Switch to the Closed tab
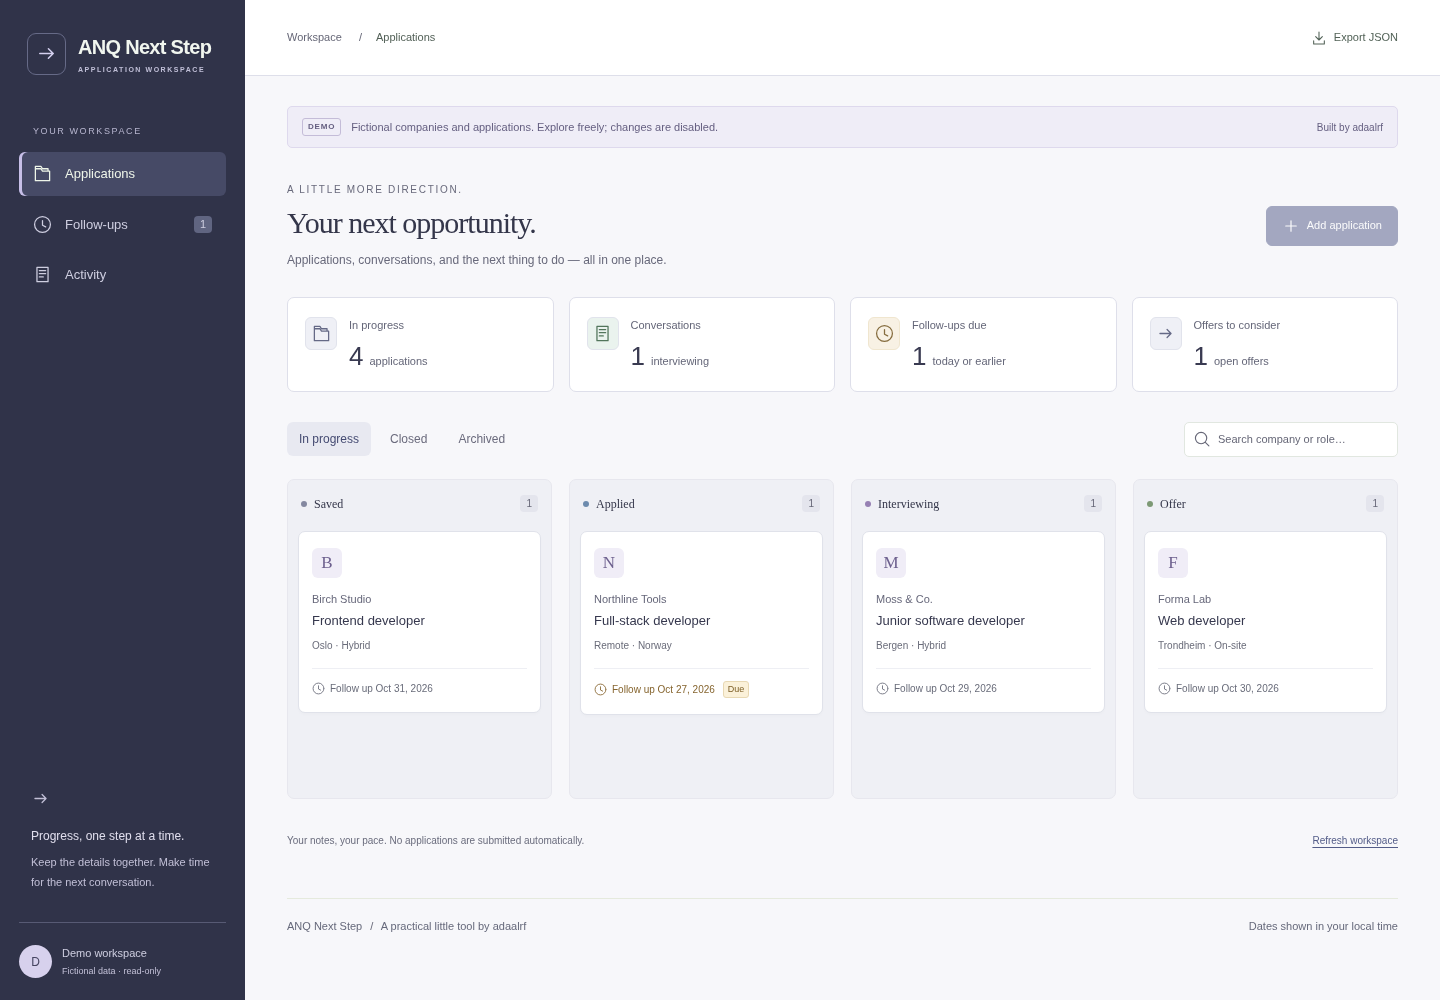1440x1000 pixels. [x=408, y=439]
